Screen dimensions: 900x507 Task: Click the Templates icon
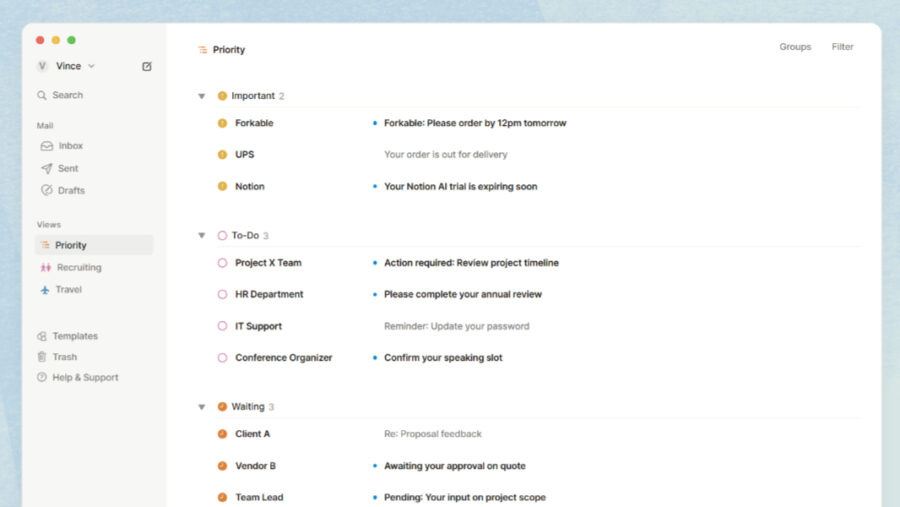(x=42, y=336)
